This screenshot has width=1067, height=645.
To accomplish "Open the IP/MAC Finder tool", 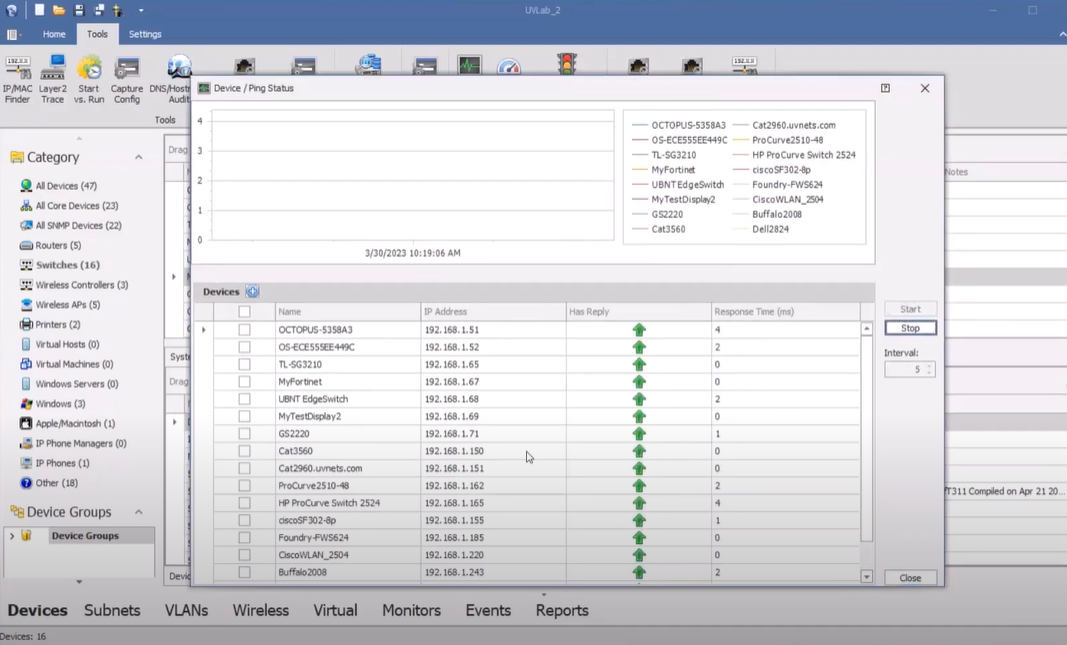I will [18, 80].
